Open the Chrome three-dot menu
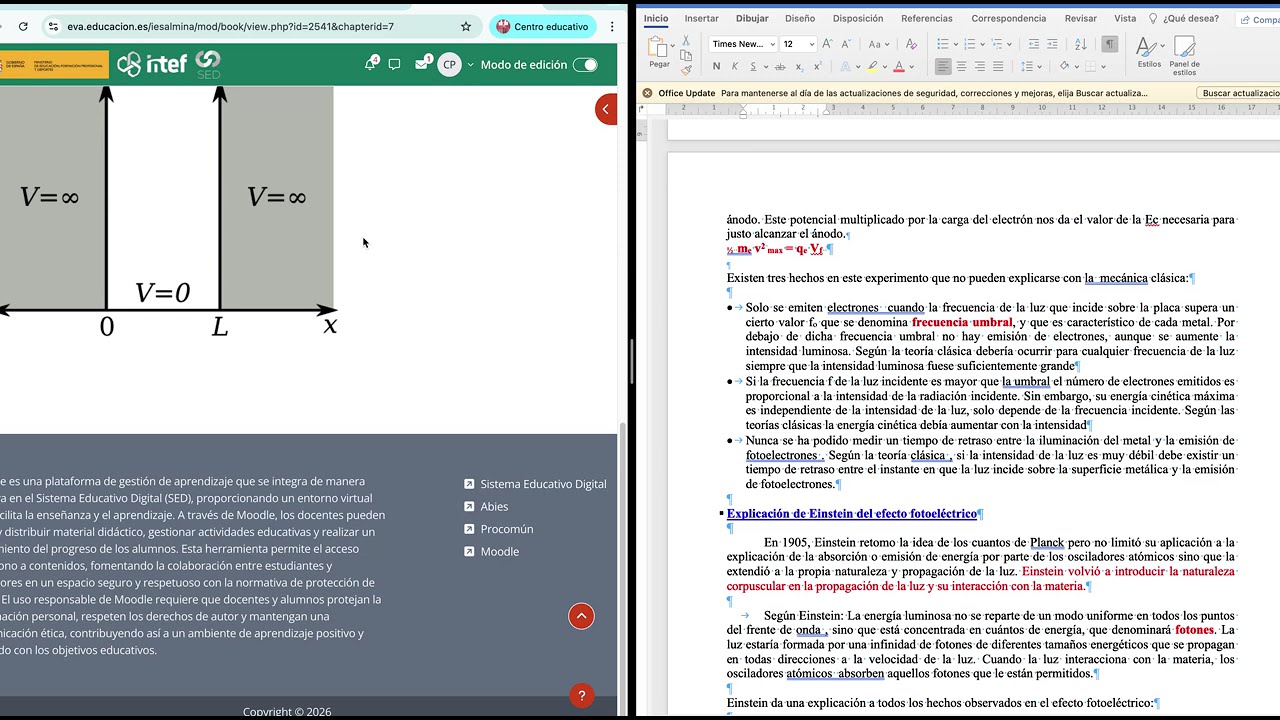 (x=612, y=27)
